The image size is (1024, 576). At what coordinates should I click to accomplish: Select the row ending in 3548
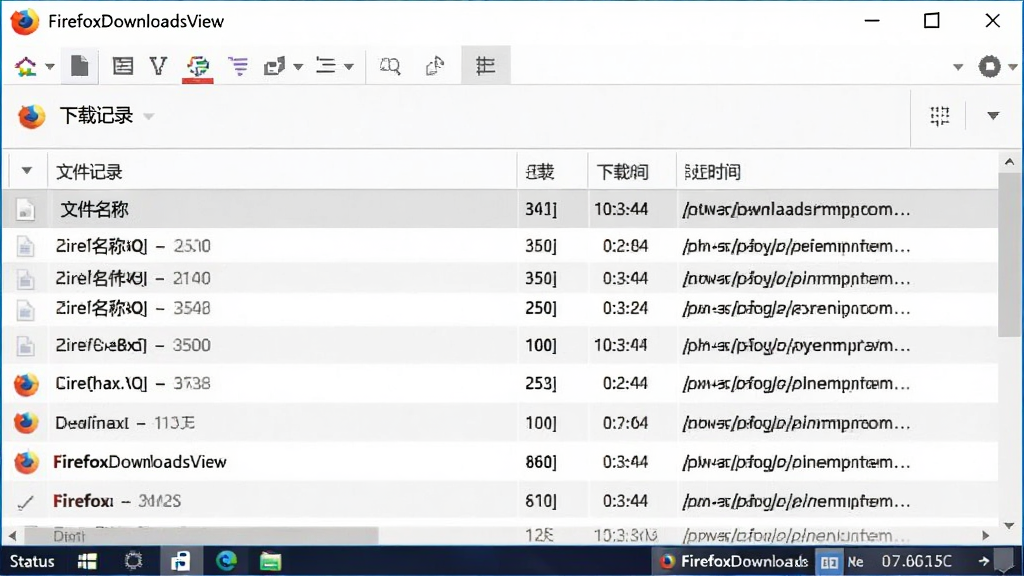500,308
